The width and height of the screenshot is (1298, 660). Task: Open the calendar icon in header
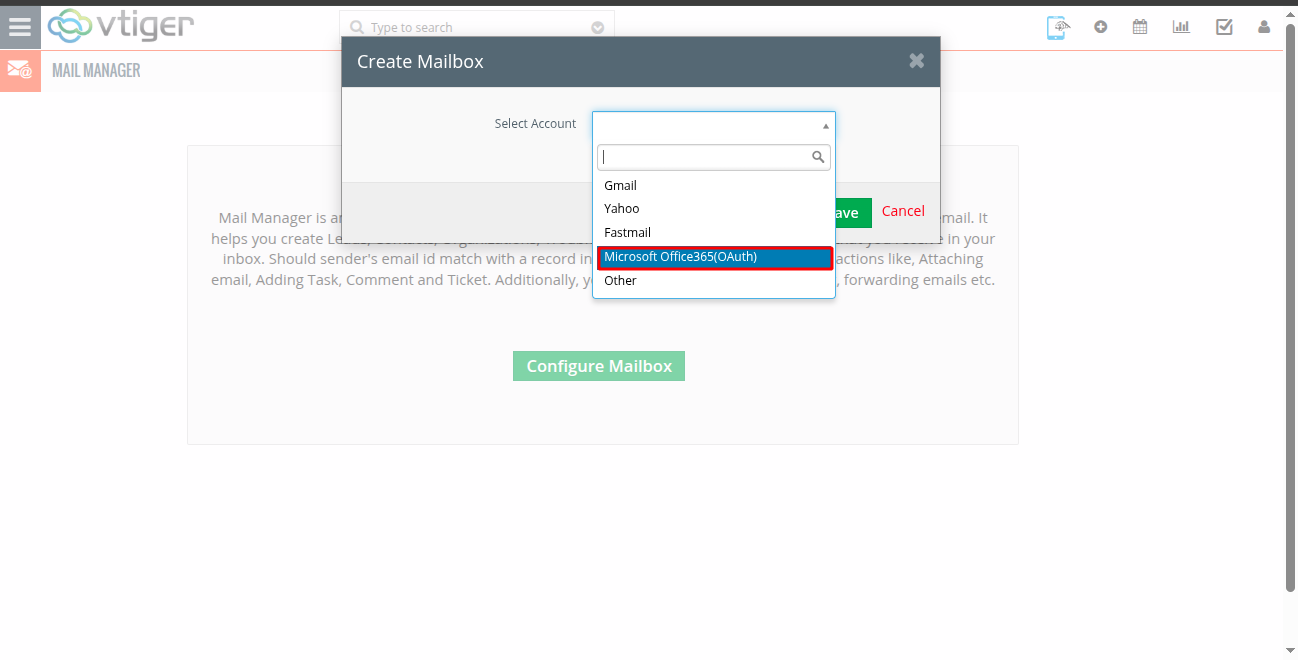1140,27
